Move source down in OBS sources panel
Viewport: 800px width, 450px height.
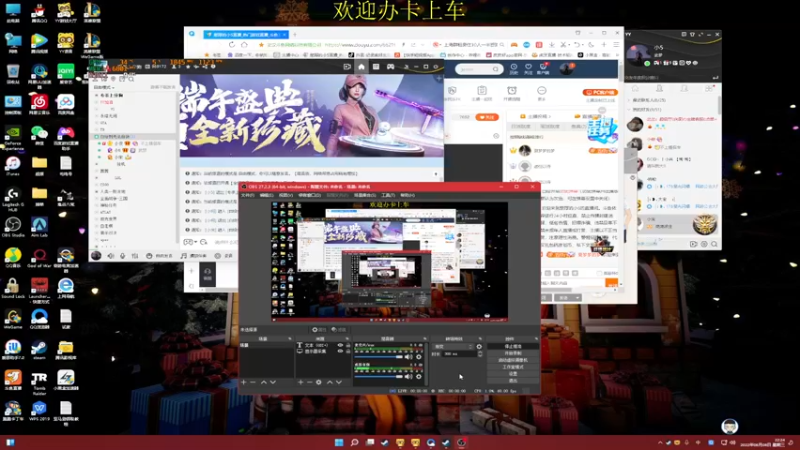339,382
